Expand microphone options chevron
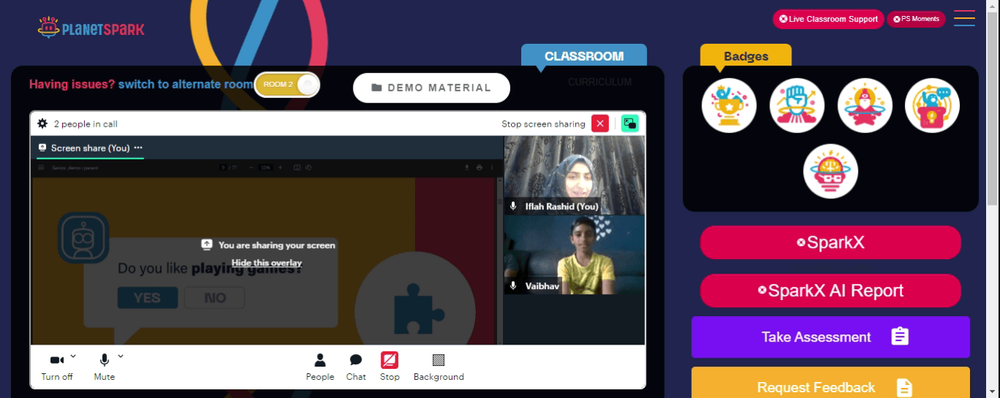Viewport: 1000px width, 398px height. (x=121, y=356)
